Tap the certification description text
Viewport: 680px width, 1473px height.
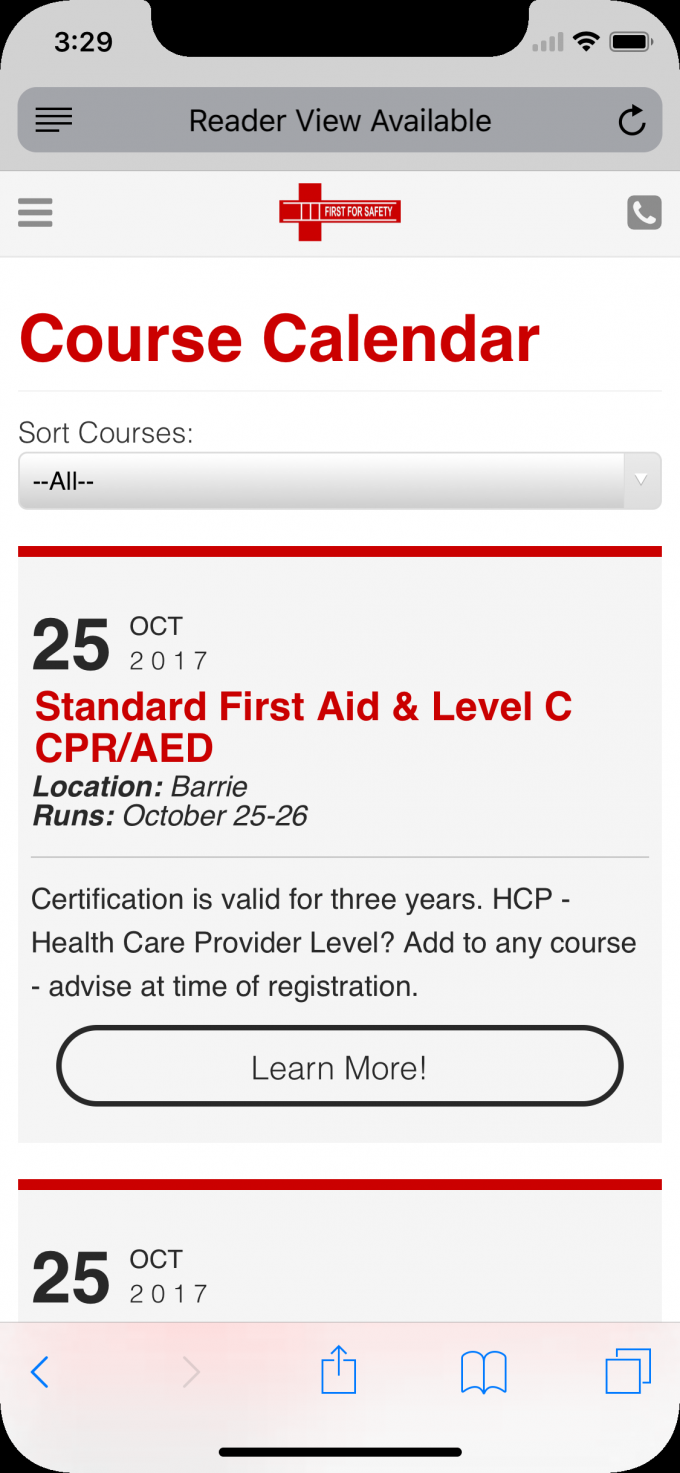pos(334,942)
